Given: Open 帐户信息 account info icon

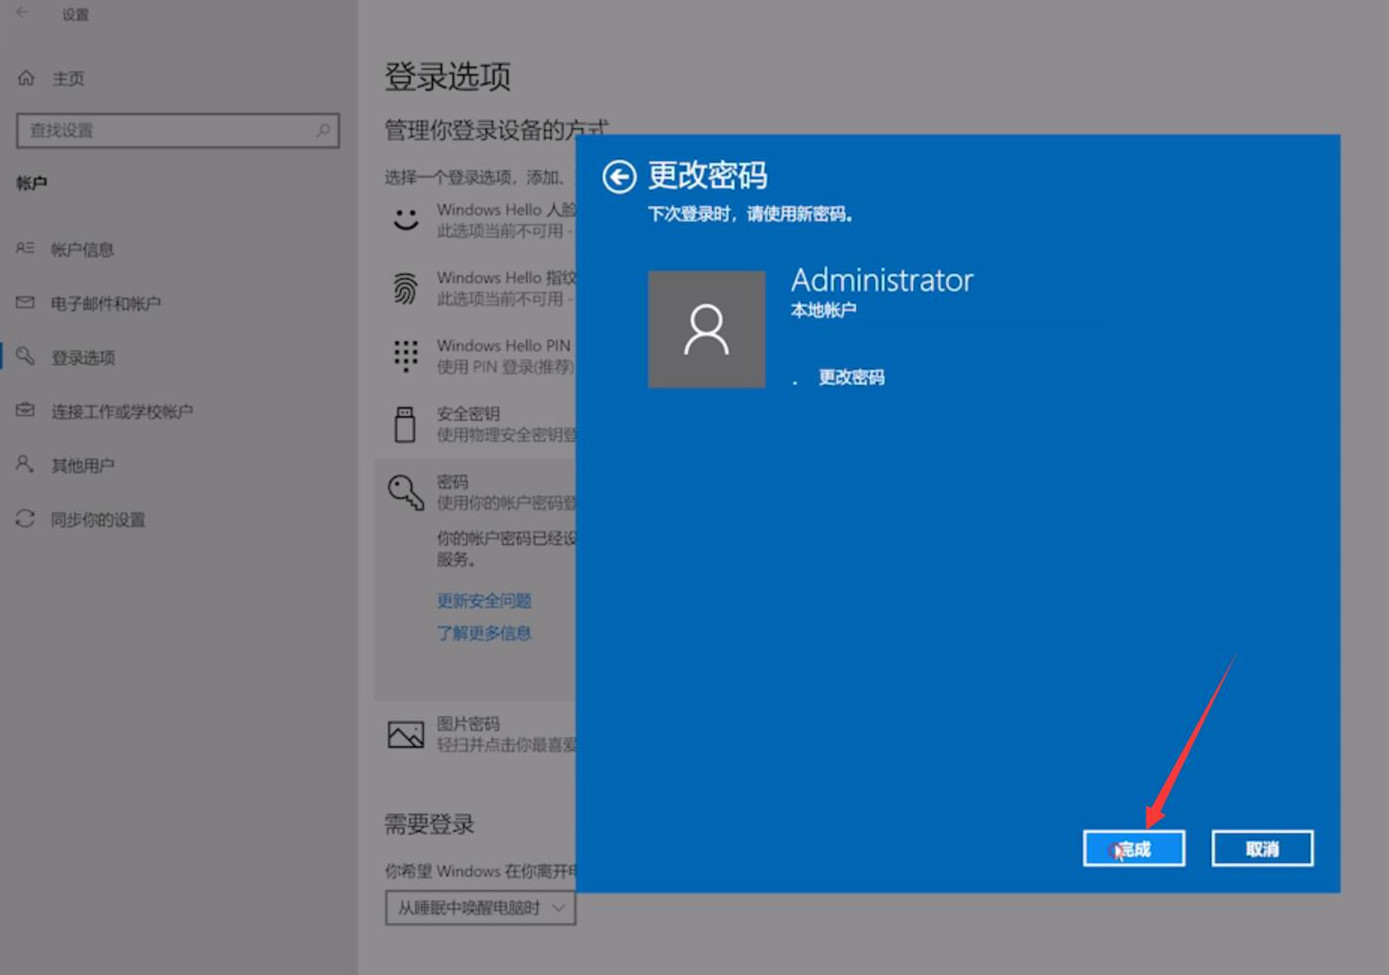Looking at the screenshot, I should [x=25, y=248].
